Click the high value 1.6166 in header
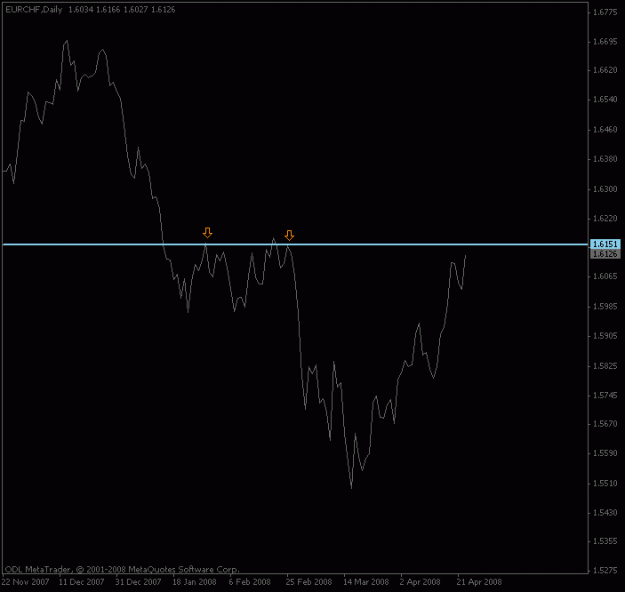 pos(108,10)
